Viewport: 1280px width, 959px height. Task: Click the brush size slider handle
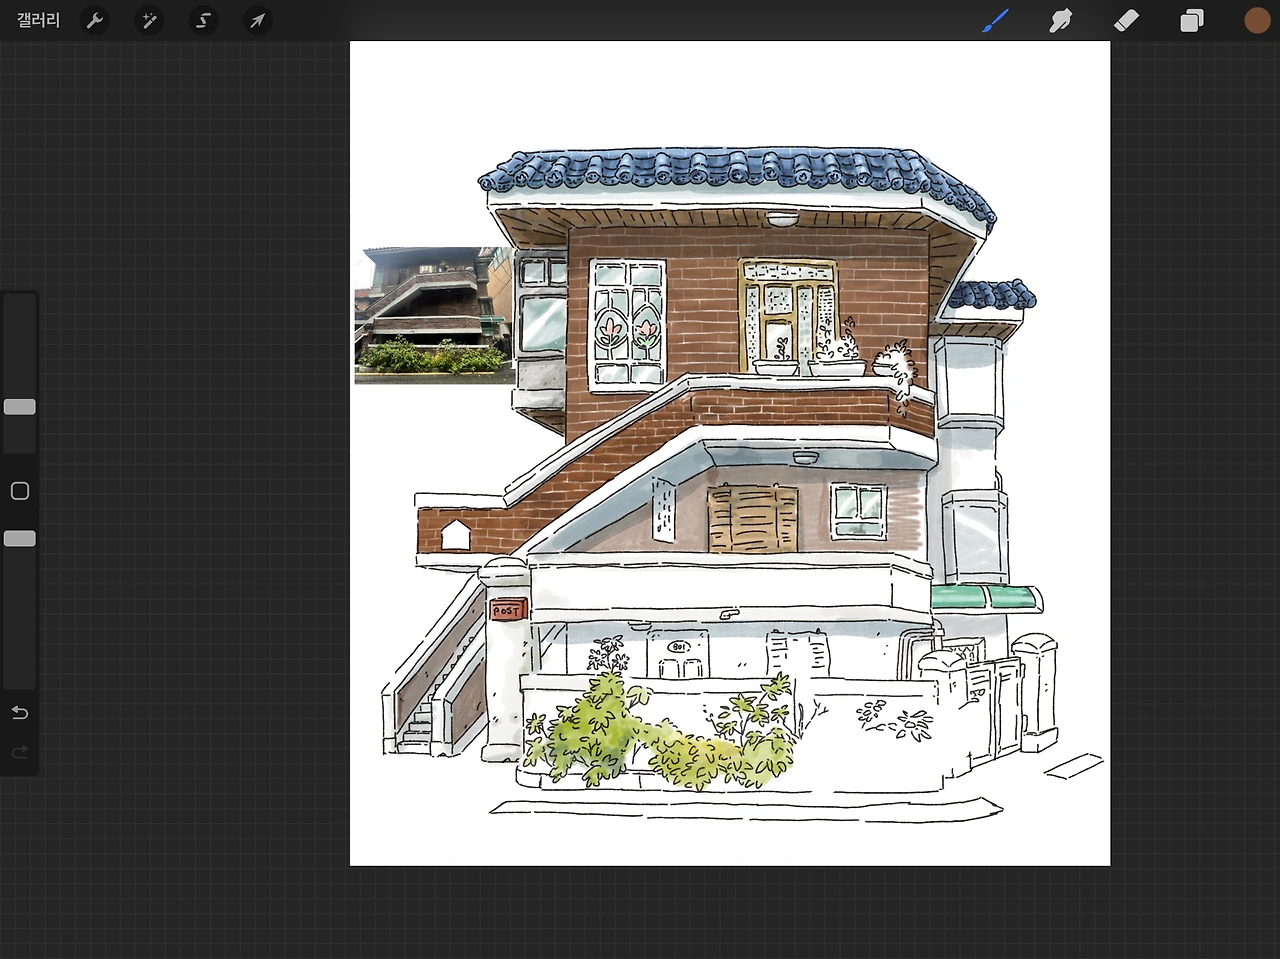point(20,407)
